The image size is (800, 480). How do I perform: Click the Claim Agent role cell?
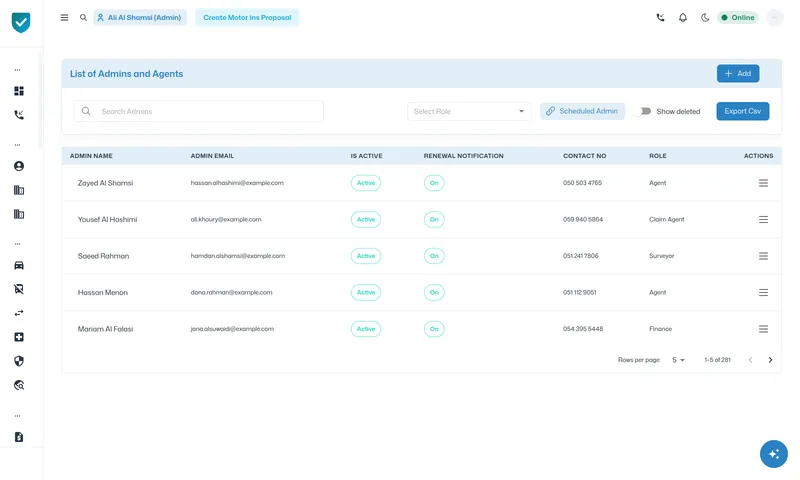point(666,219)
